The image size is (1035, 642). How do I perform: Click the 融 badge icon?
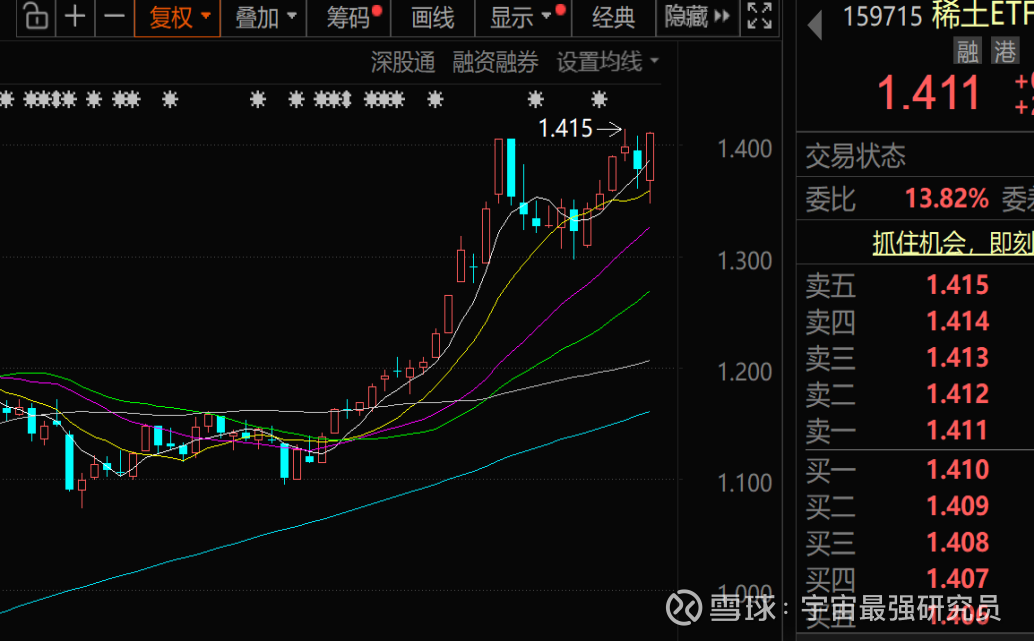(x=968, y=51)
